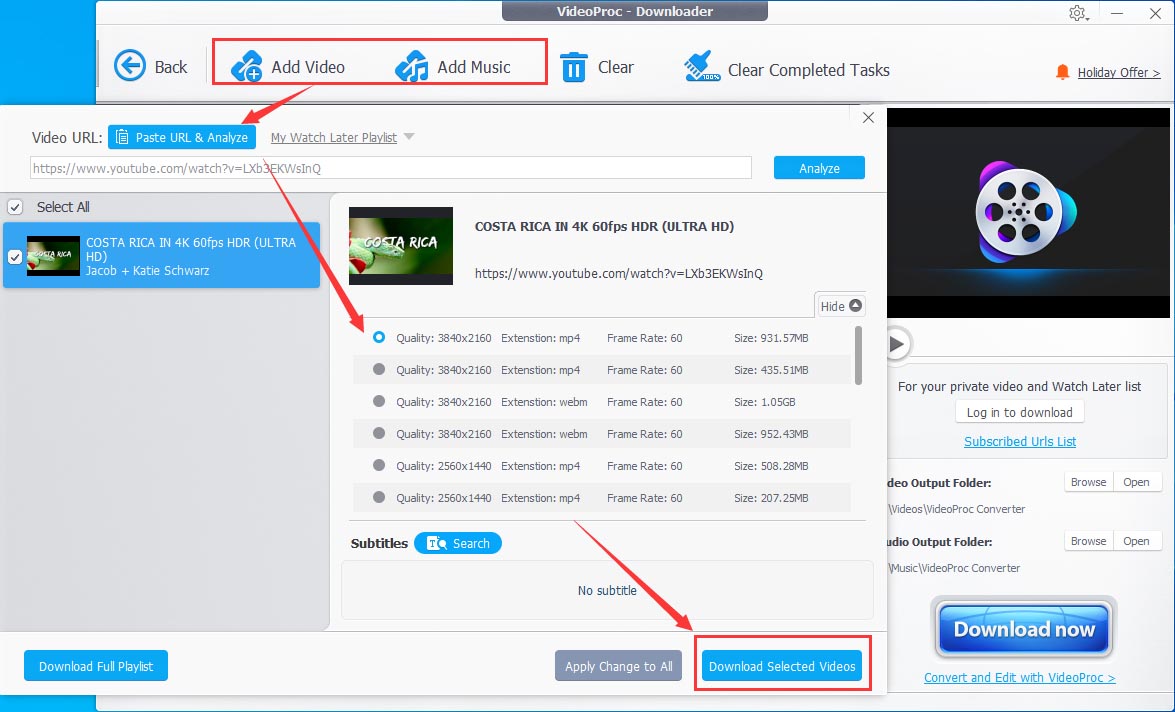Open the Video Output Folder
This screenshot has height=712, width=1175.
(1136, 482)
